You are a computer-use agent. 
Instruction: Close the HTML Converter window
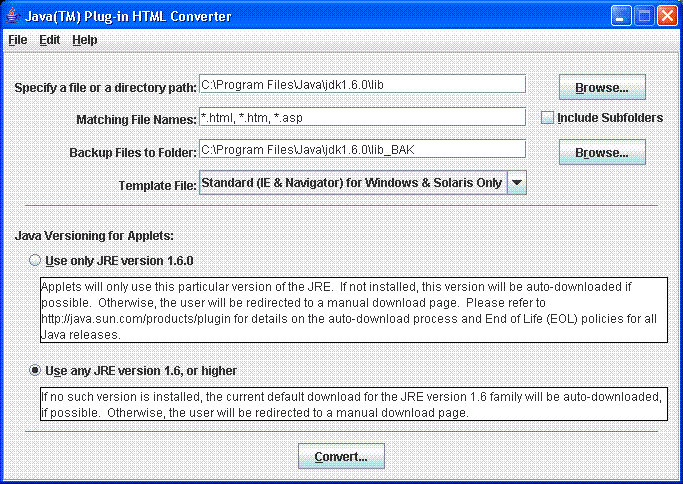(x=667, y=16)
